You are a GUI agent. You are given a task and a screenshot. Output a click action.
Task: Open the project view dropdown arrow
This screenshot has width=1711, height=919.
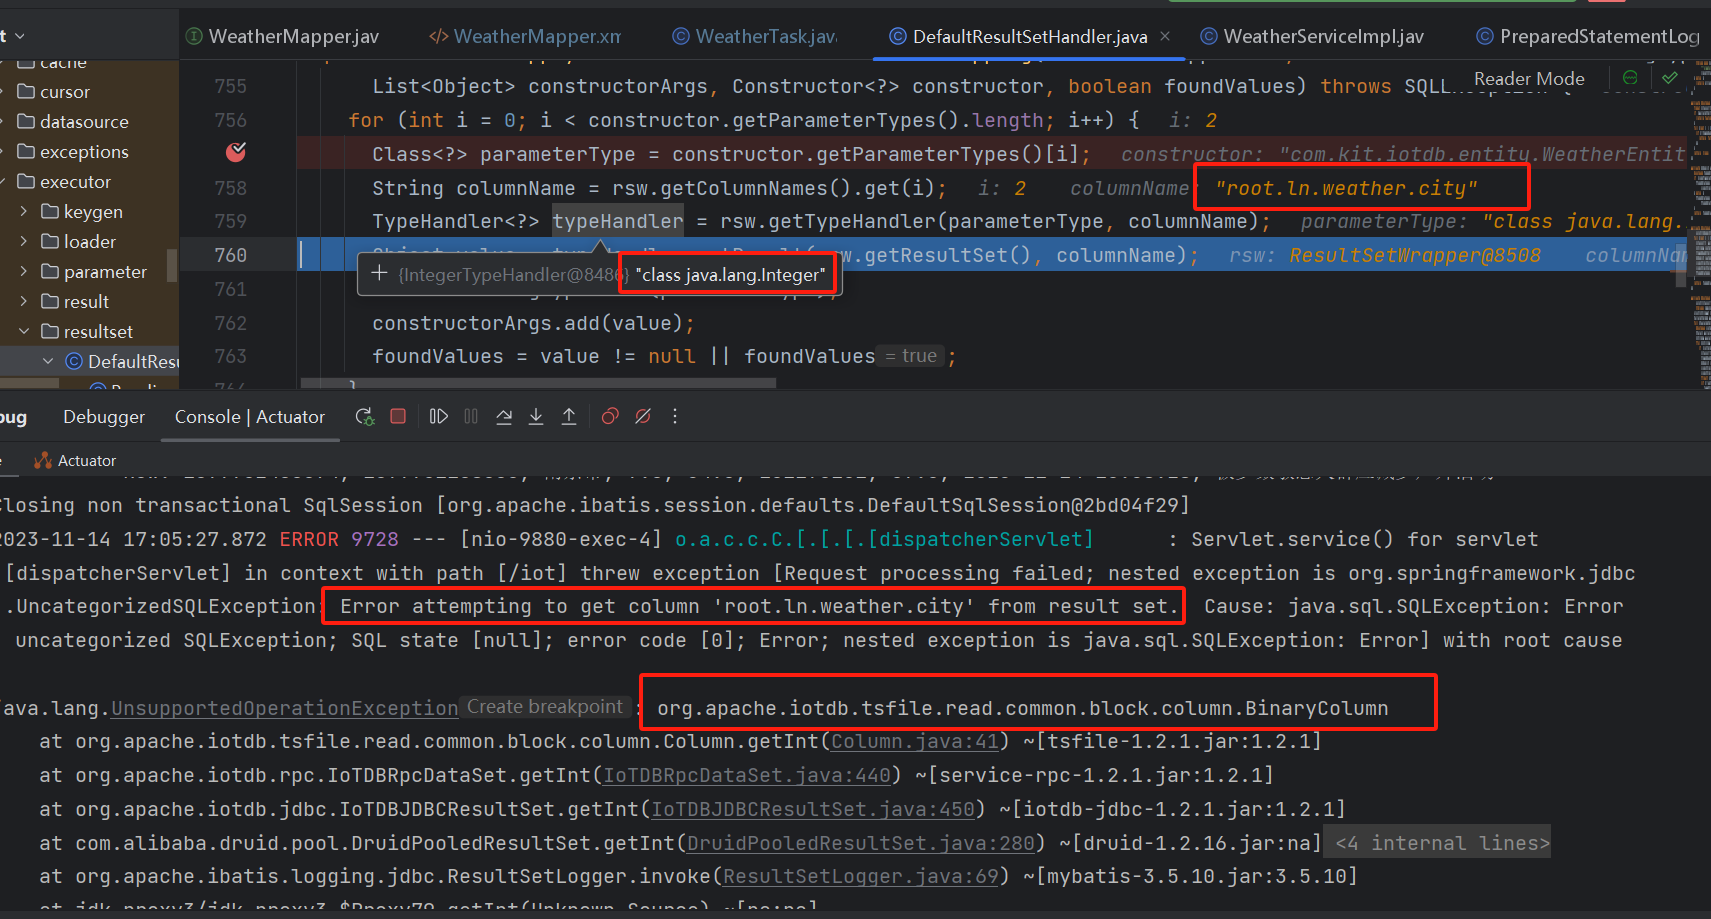[19, 36]
